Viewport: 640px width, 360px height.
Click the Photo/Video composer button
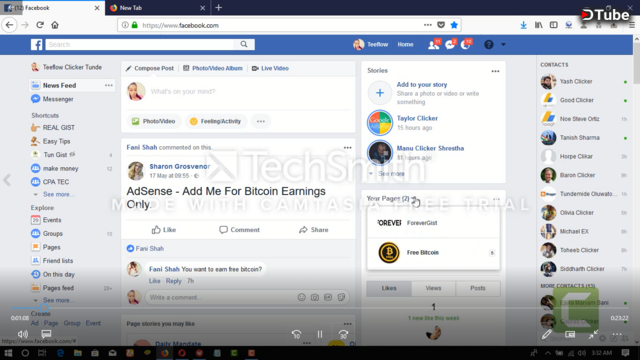pos(153,121)
